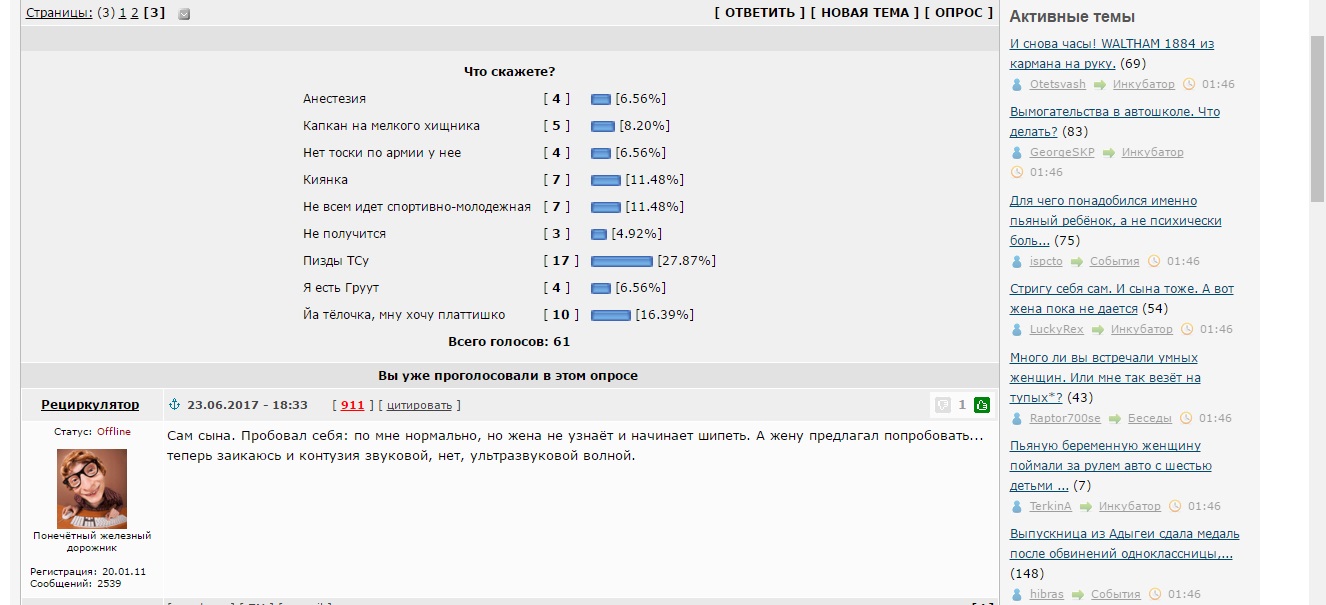1326x605 pixels.
Task: Click the Страницы pages link
Action: click(x=59, y=13)
